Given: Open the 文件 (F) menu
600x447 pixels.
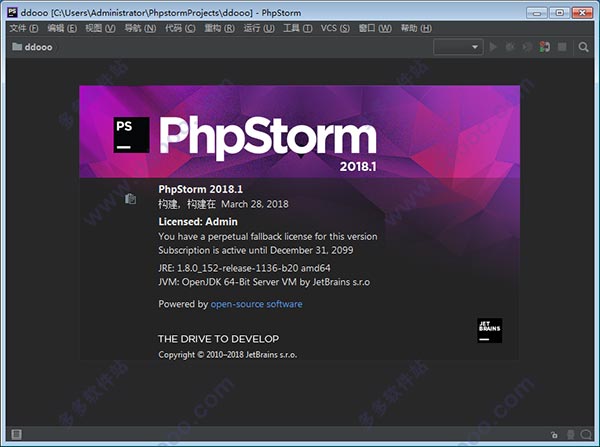Looking at the screenshot, I should click(x=24, y=28).
